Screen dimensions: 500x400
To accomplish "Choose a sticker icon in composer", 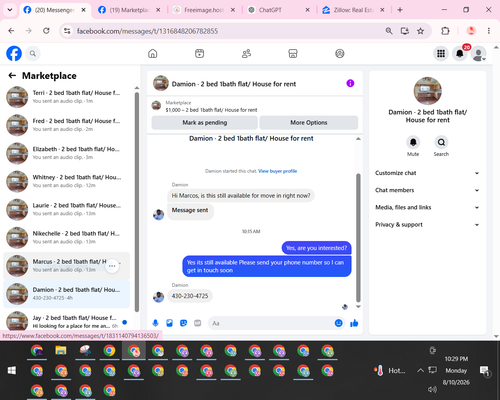I will pos(183,323).
